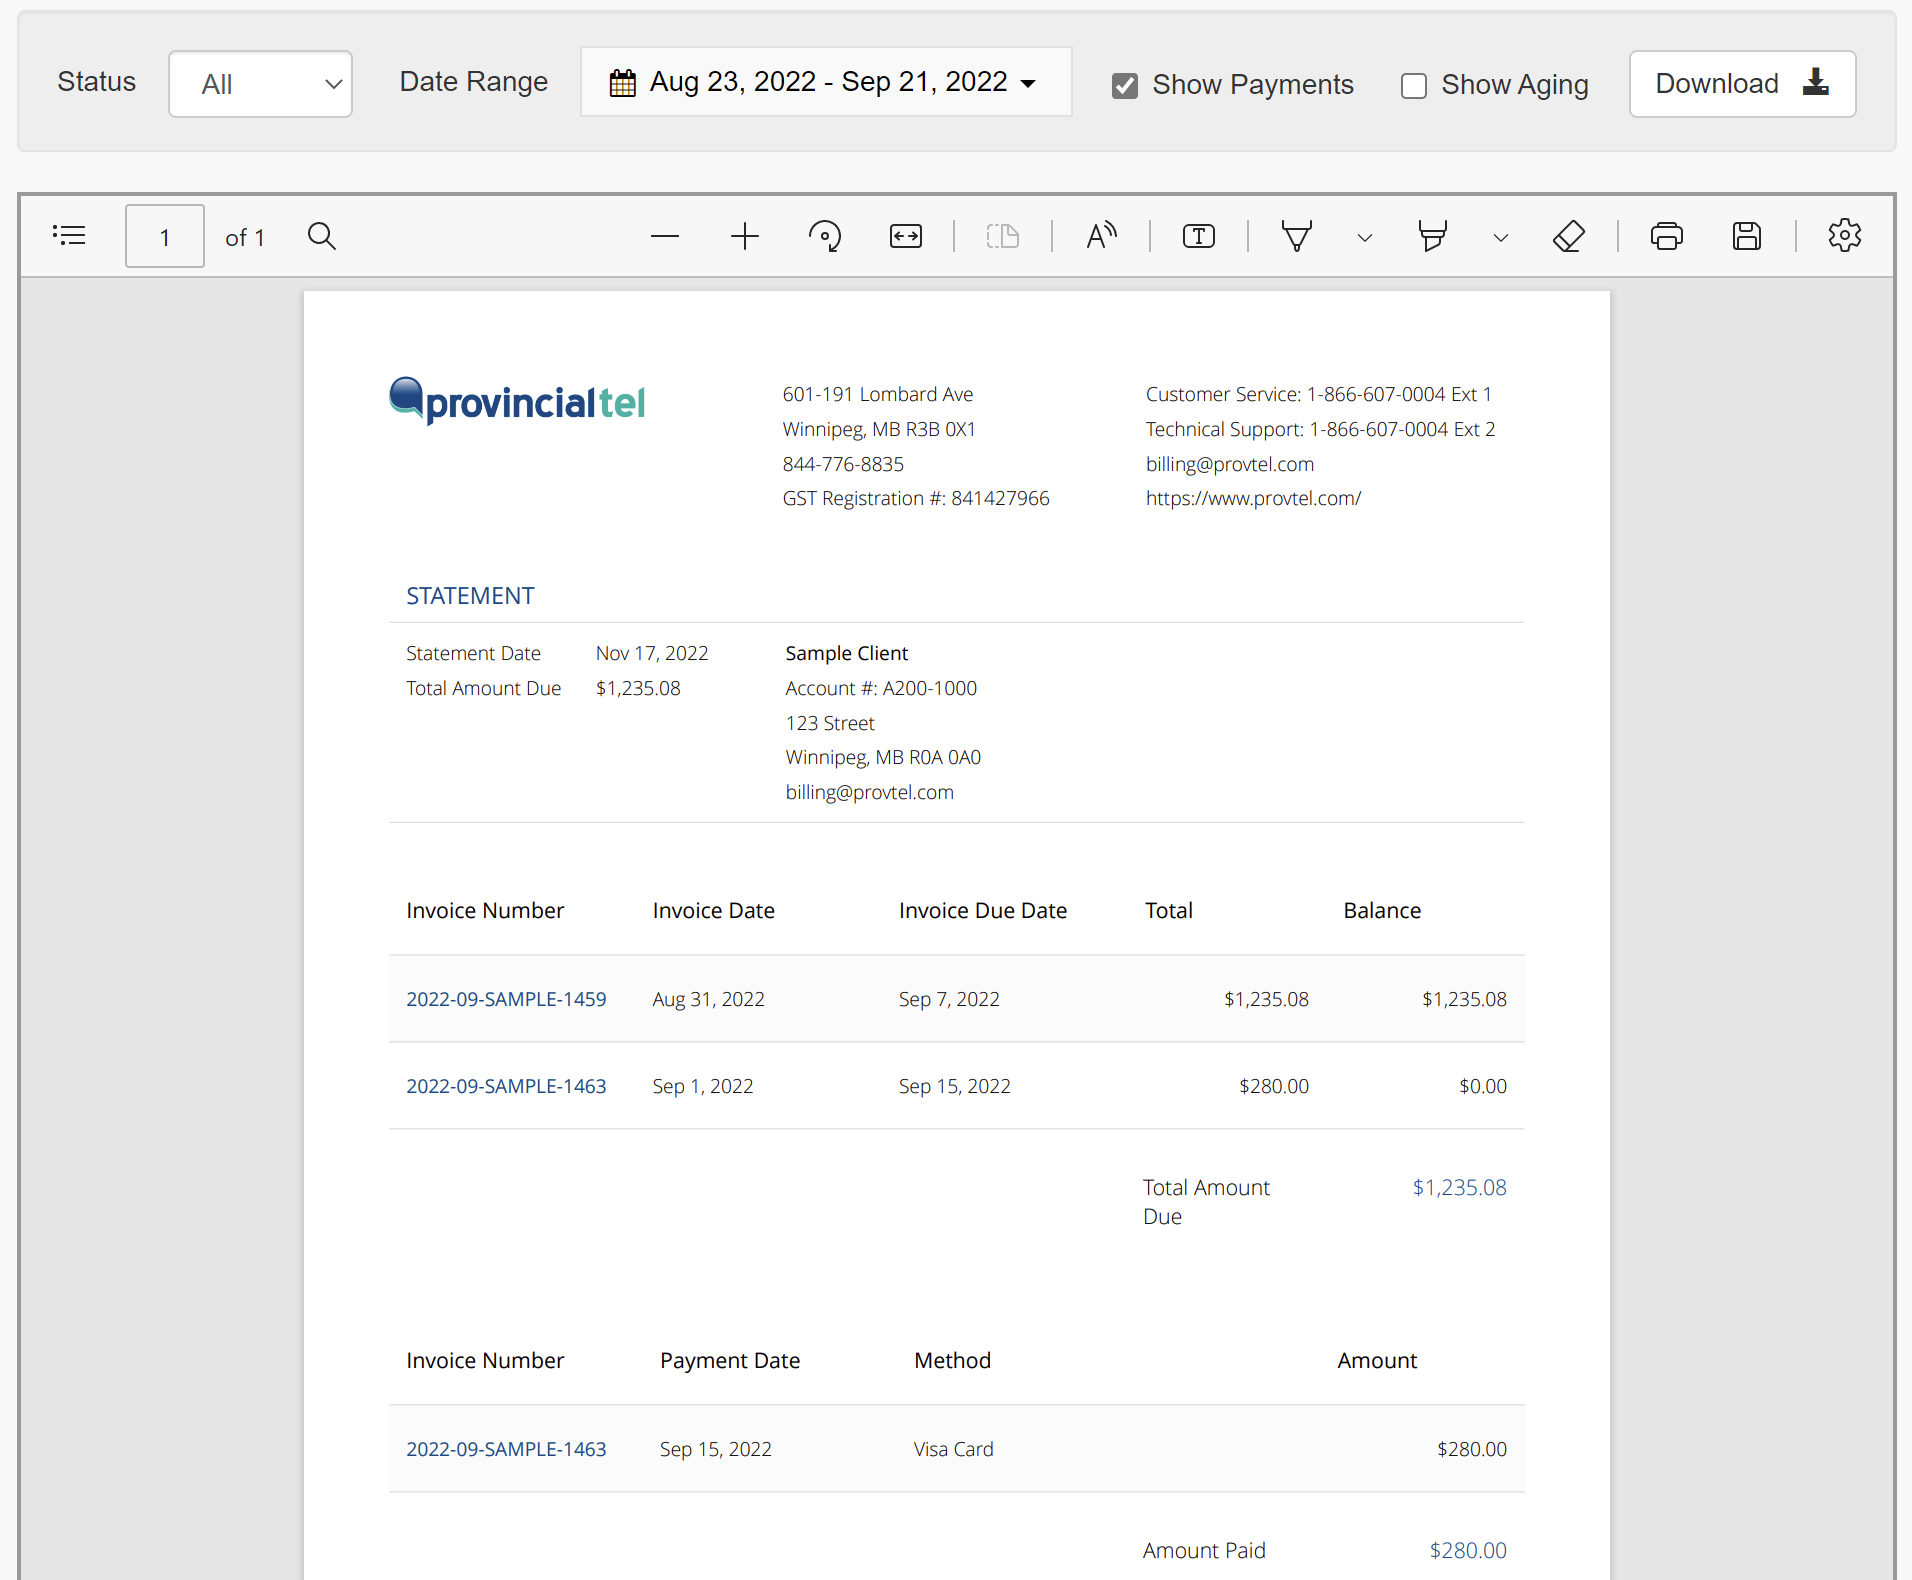Click Technical Support phone line text
The width and height of the screenshot is (1912, 1580).
click(1320, 429)
